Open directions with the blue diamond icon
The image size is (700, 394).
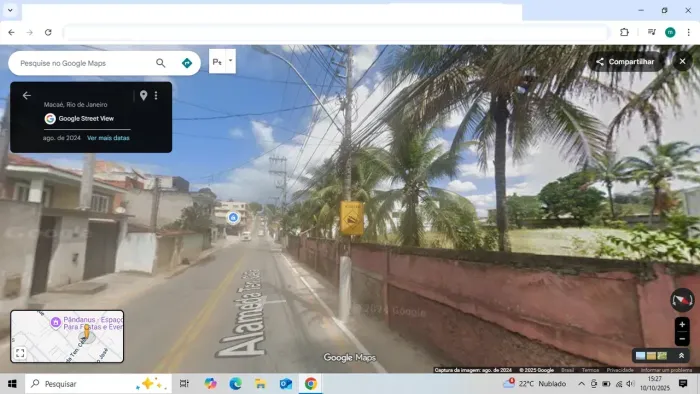click(x=187, y=63)
